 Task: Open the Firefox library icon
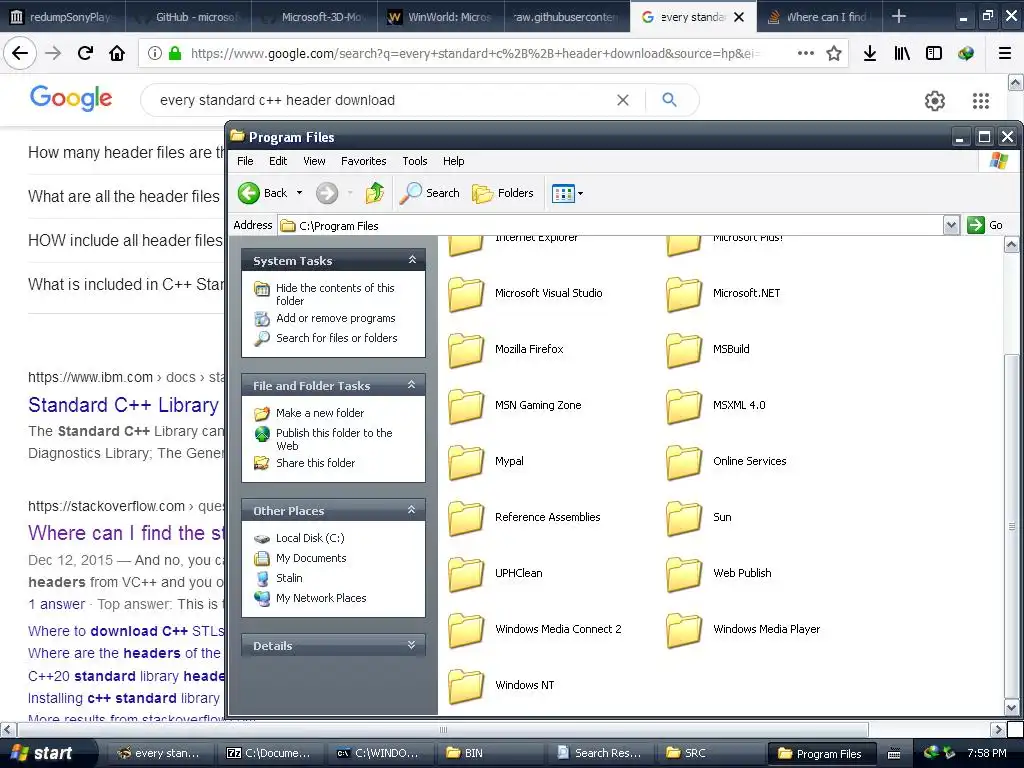(902, 54)
